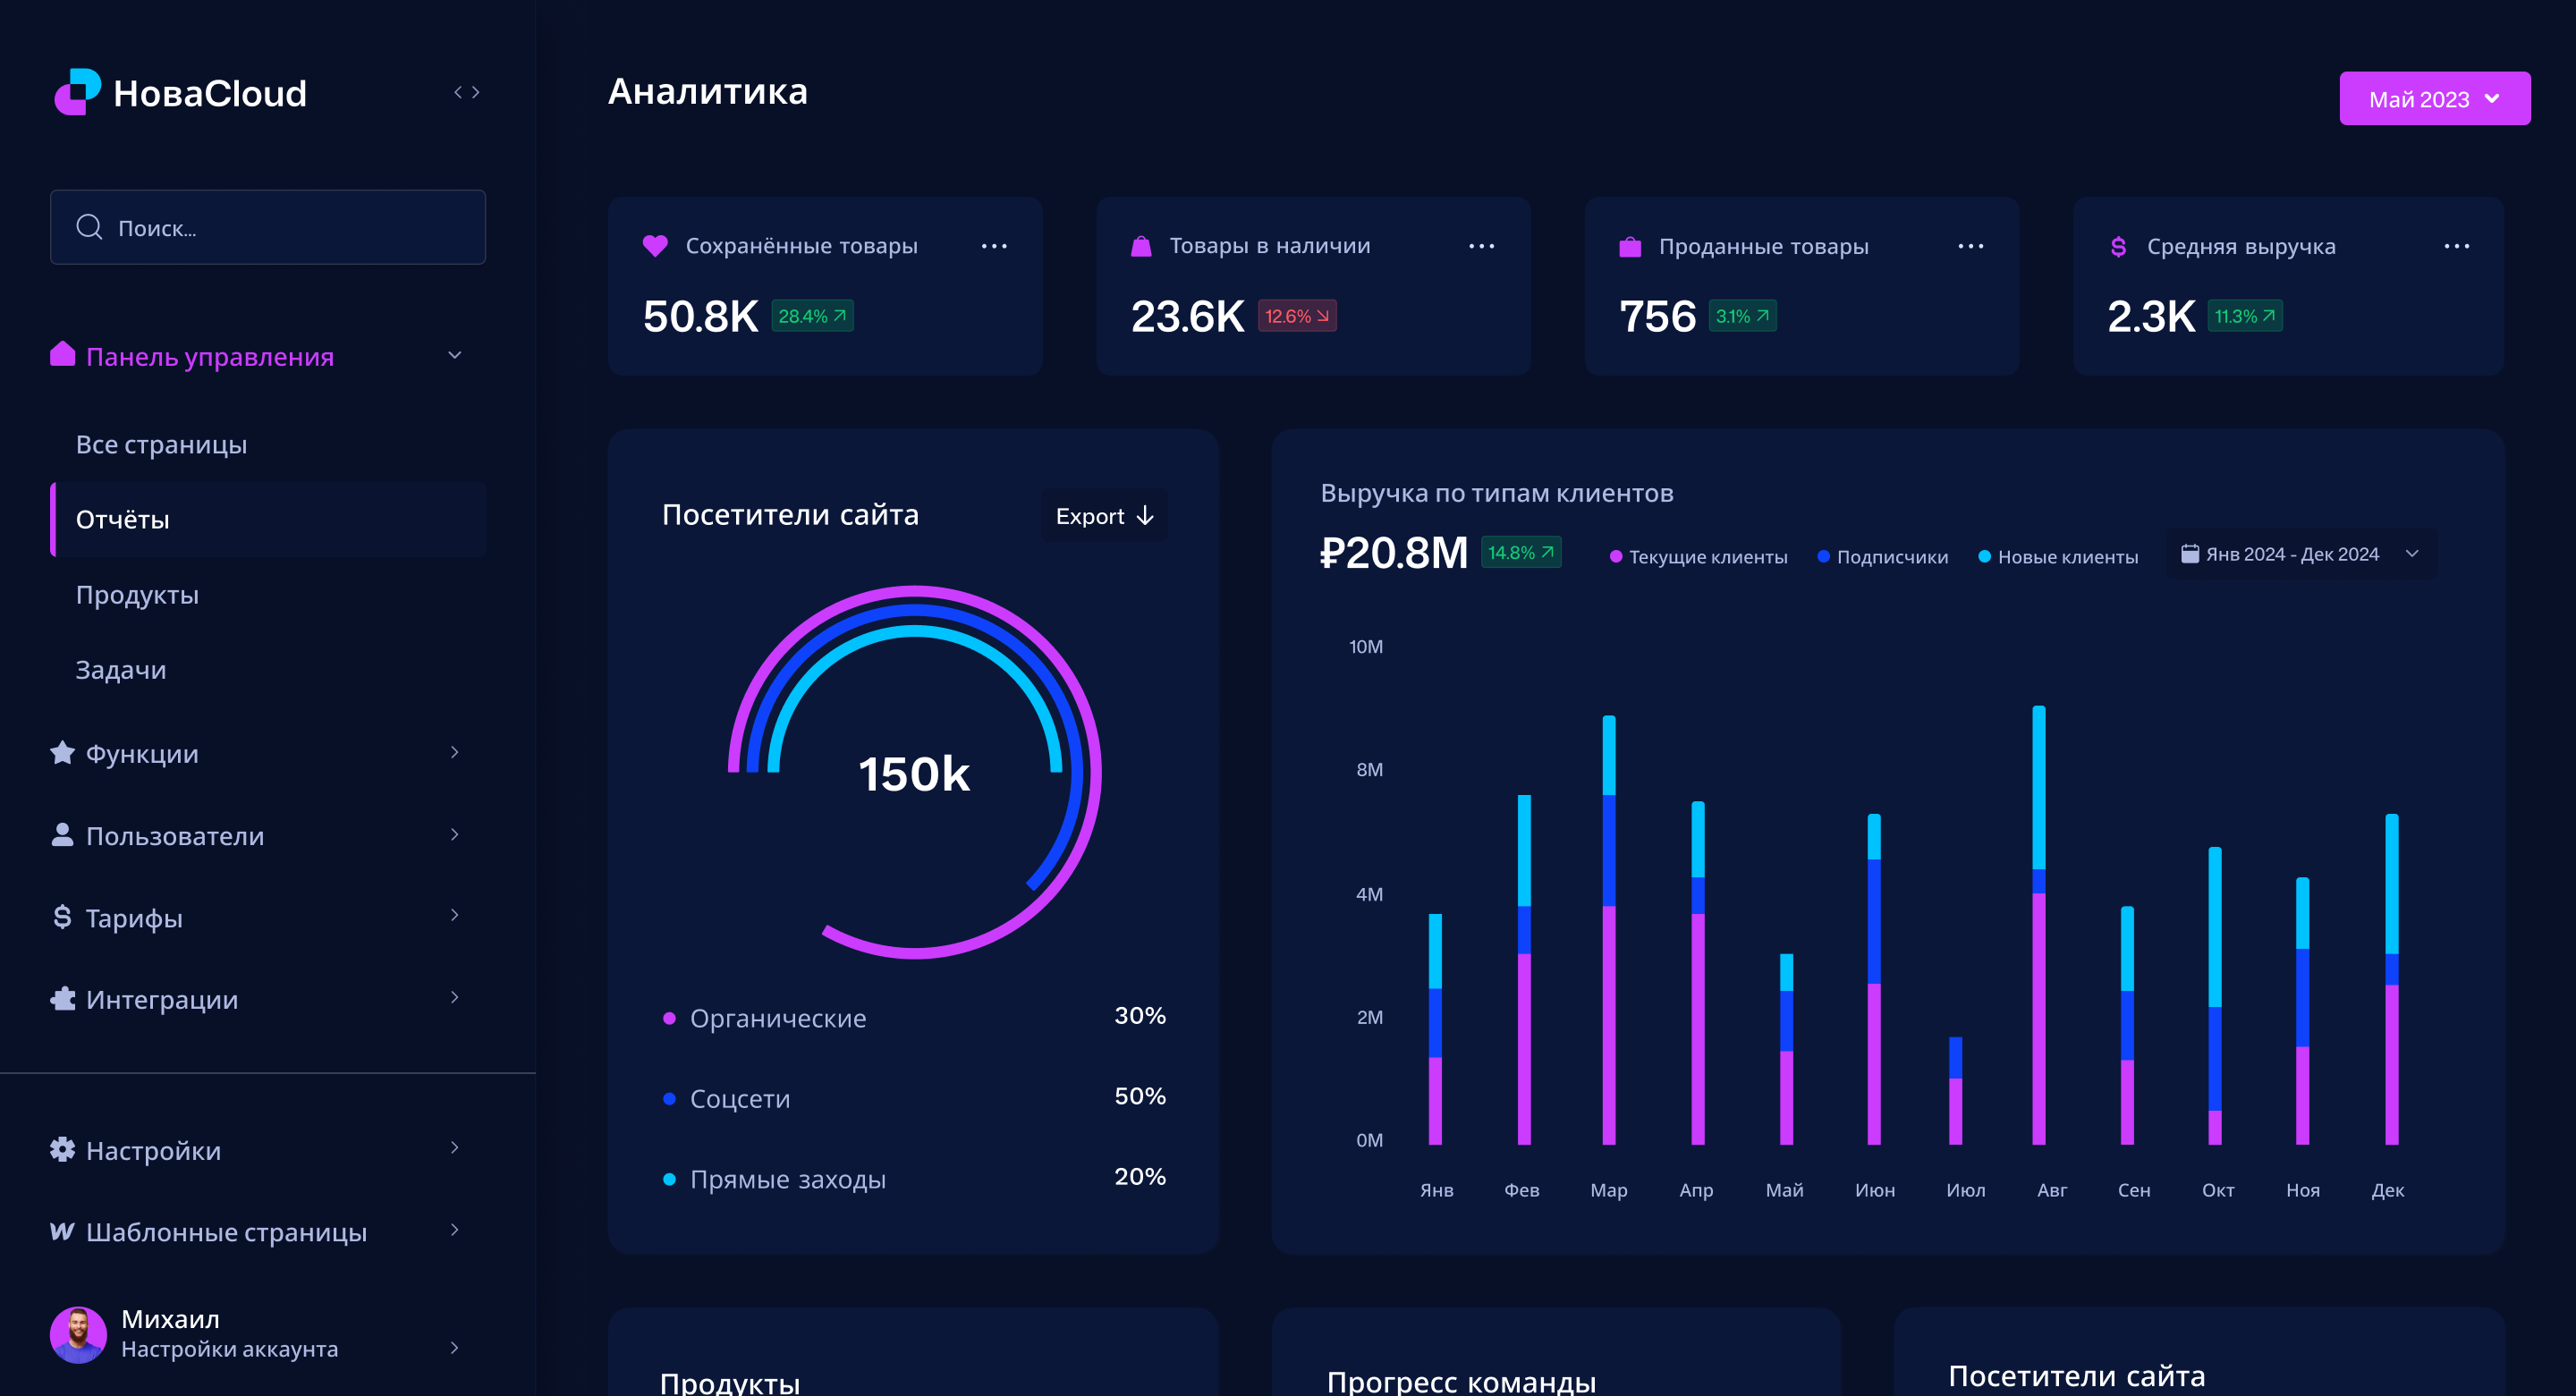Viewport: 2576px width, 1396px height.
Task: Open Янв 2024 - Дек 2024 date range dropdown
Action: pos(2300,554)
